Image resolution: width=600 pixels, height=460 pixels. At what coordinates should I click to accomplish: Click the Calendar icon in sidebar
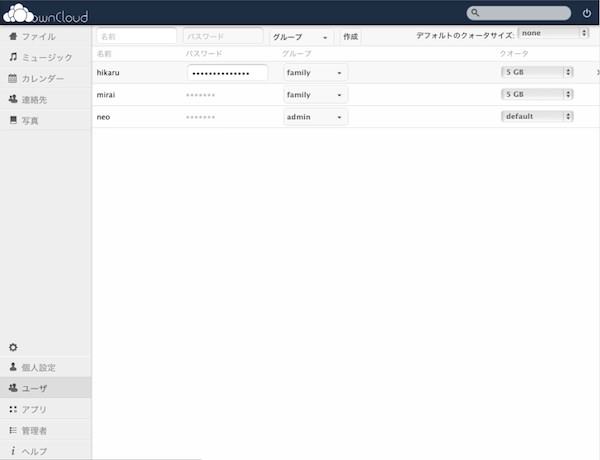[x=13, y=78]
